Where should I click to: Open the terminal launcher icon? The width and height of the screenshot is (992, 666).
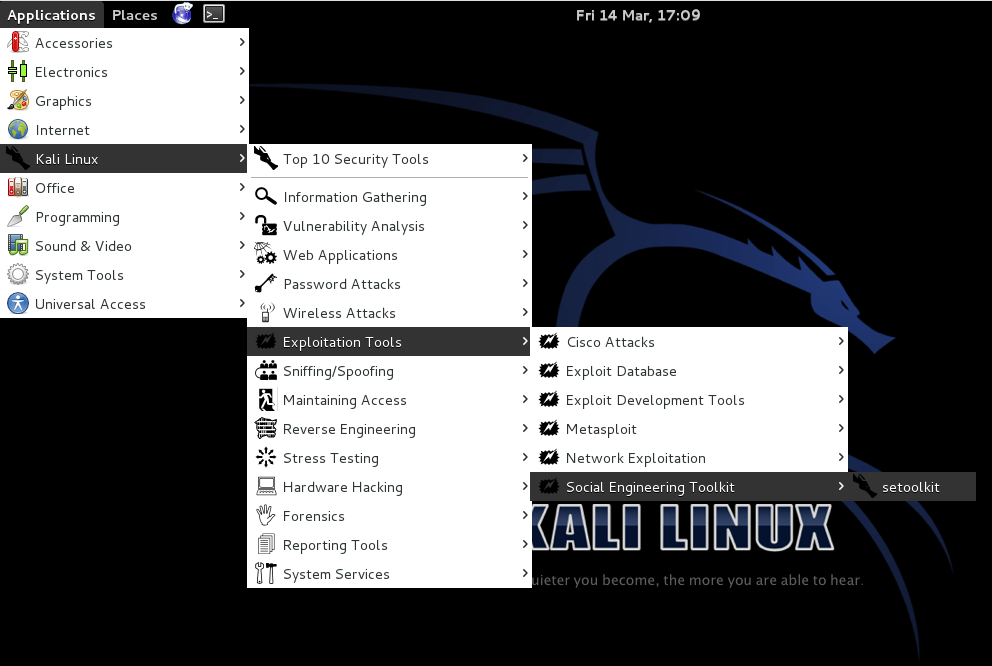tap(214, 14)
